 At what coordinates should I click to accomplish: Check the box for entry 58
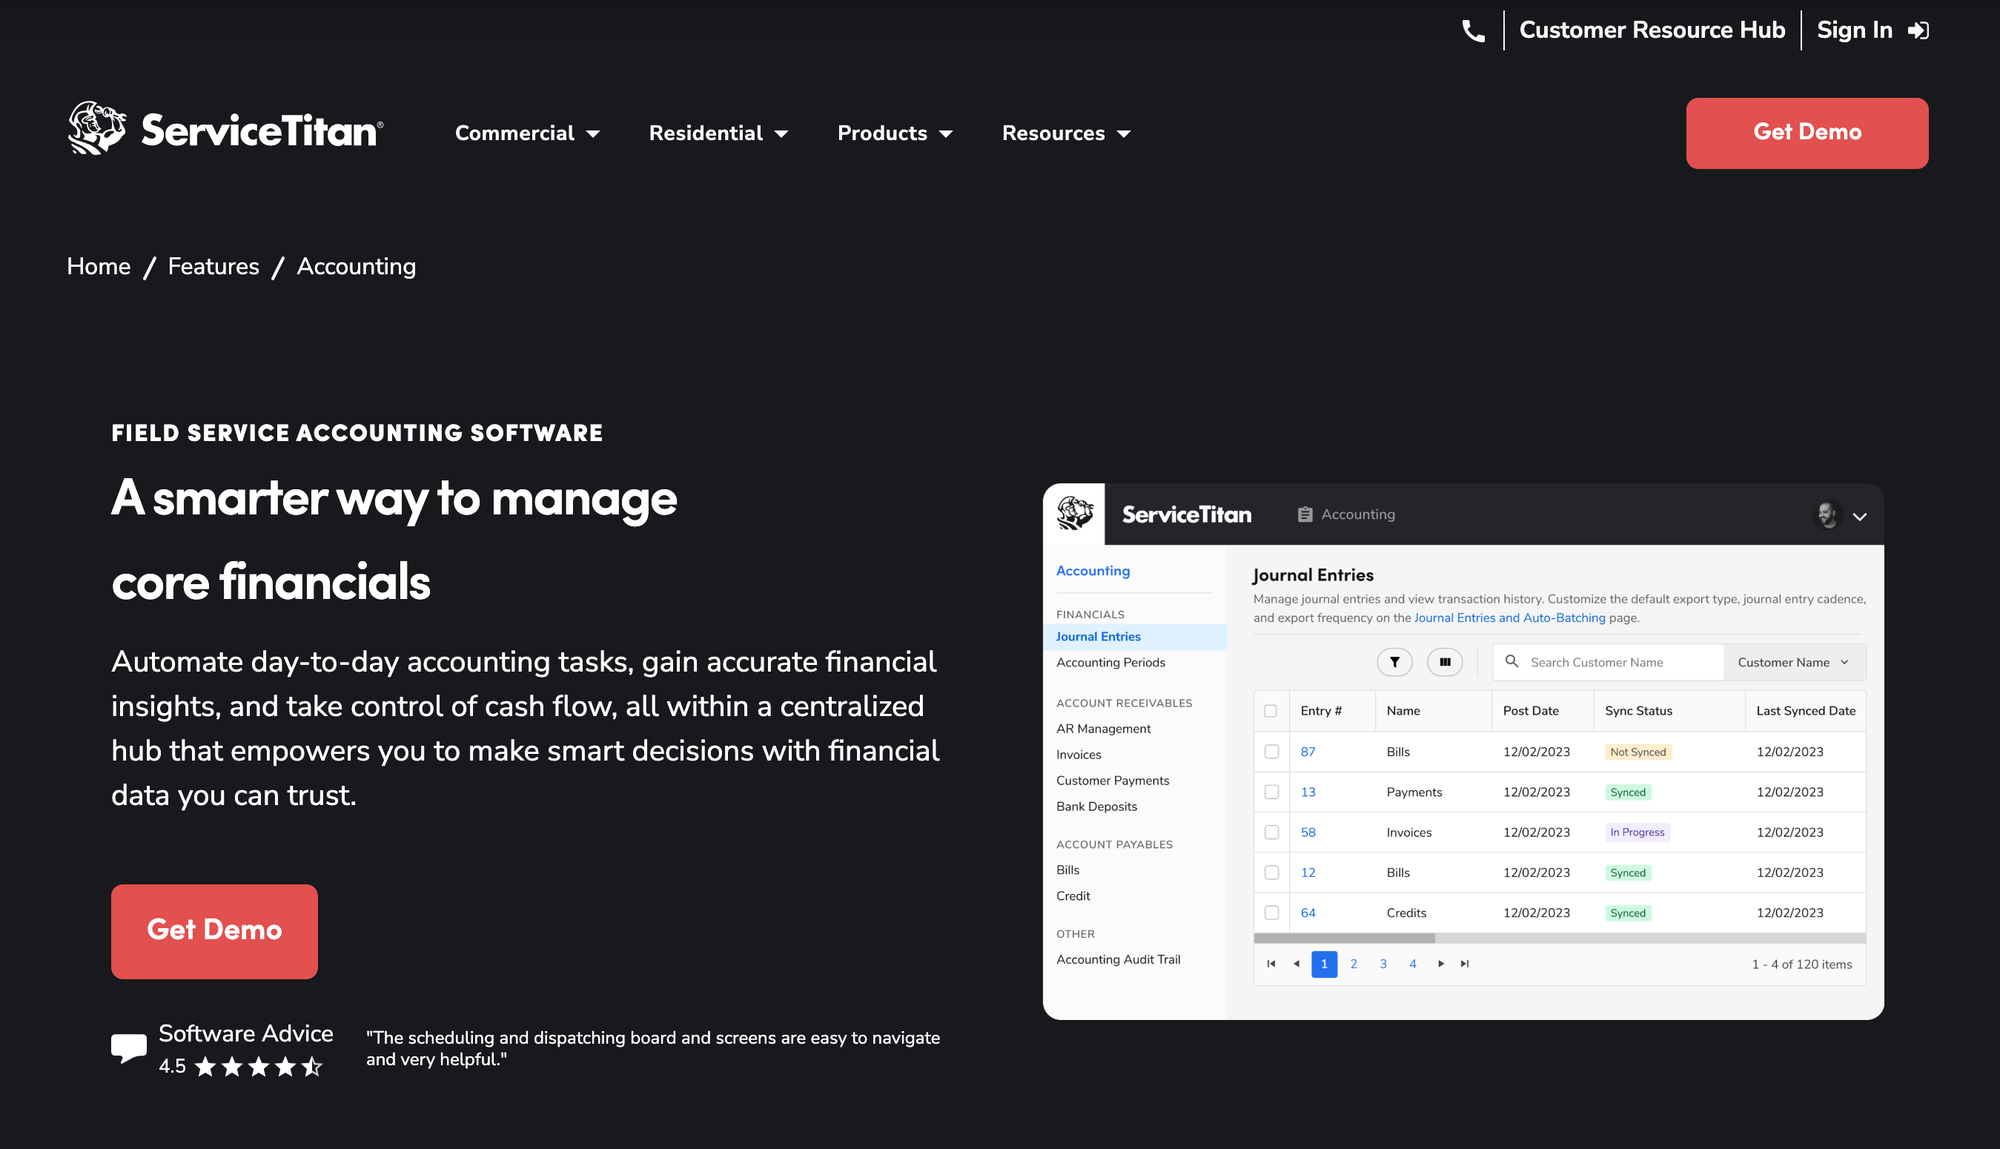tap(1271, 832)
